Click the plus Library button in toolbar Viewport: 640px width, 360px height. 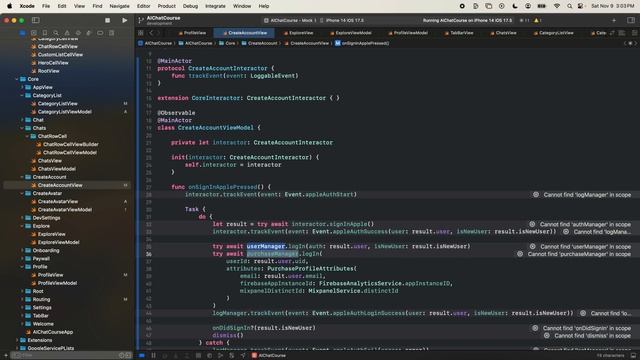[614, 20]
